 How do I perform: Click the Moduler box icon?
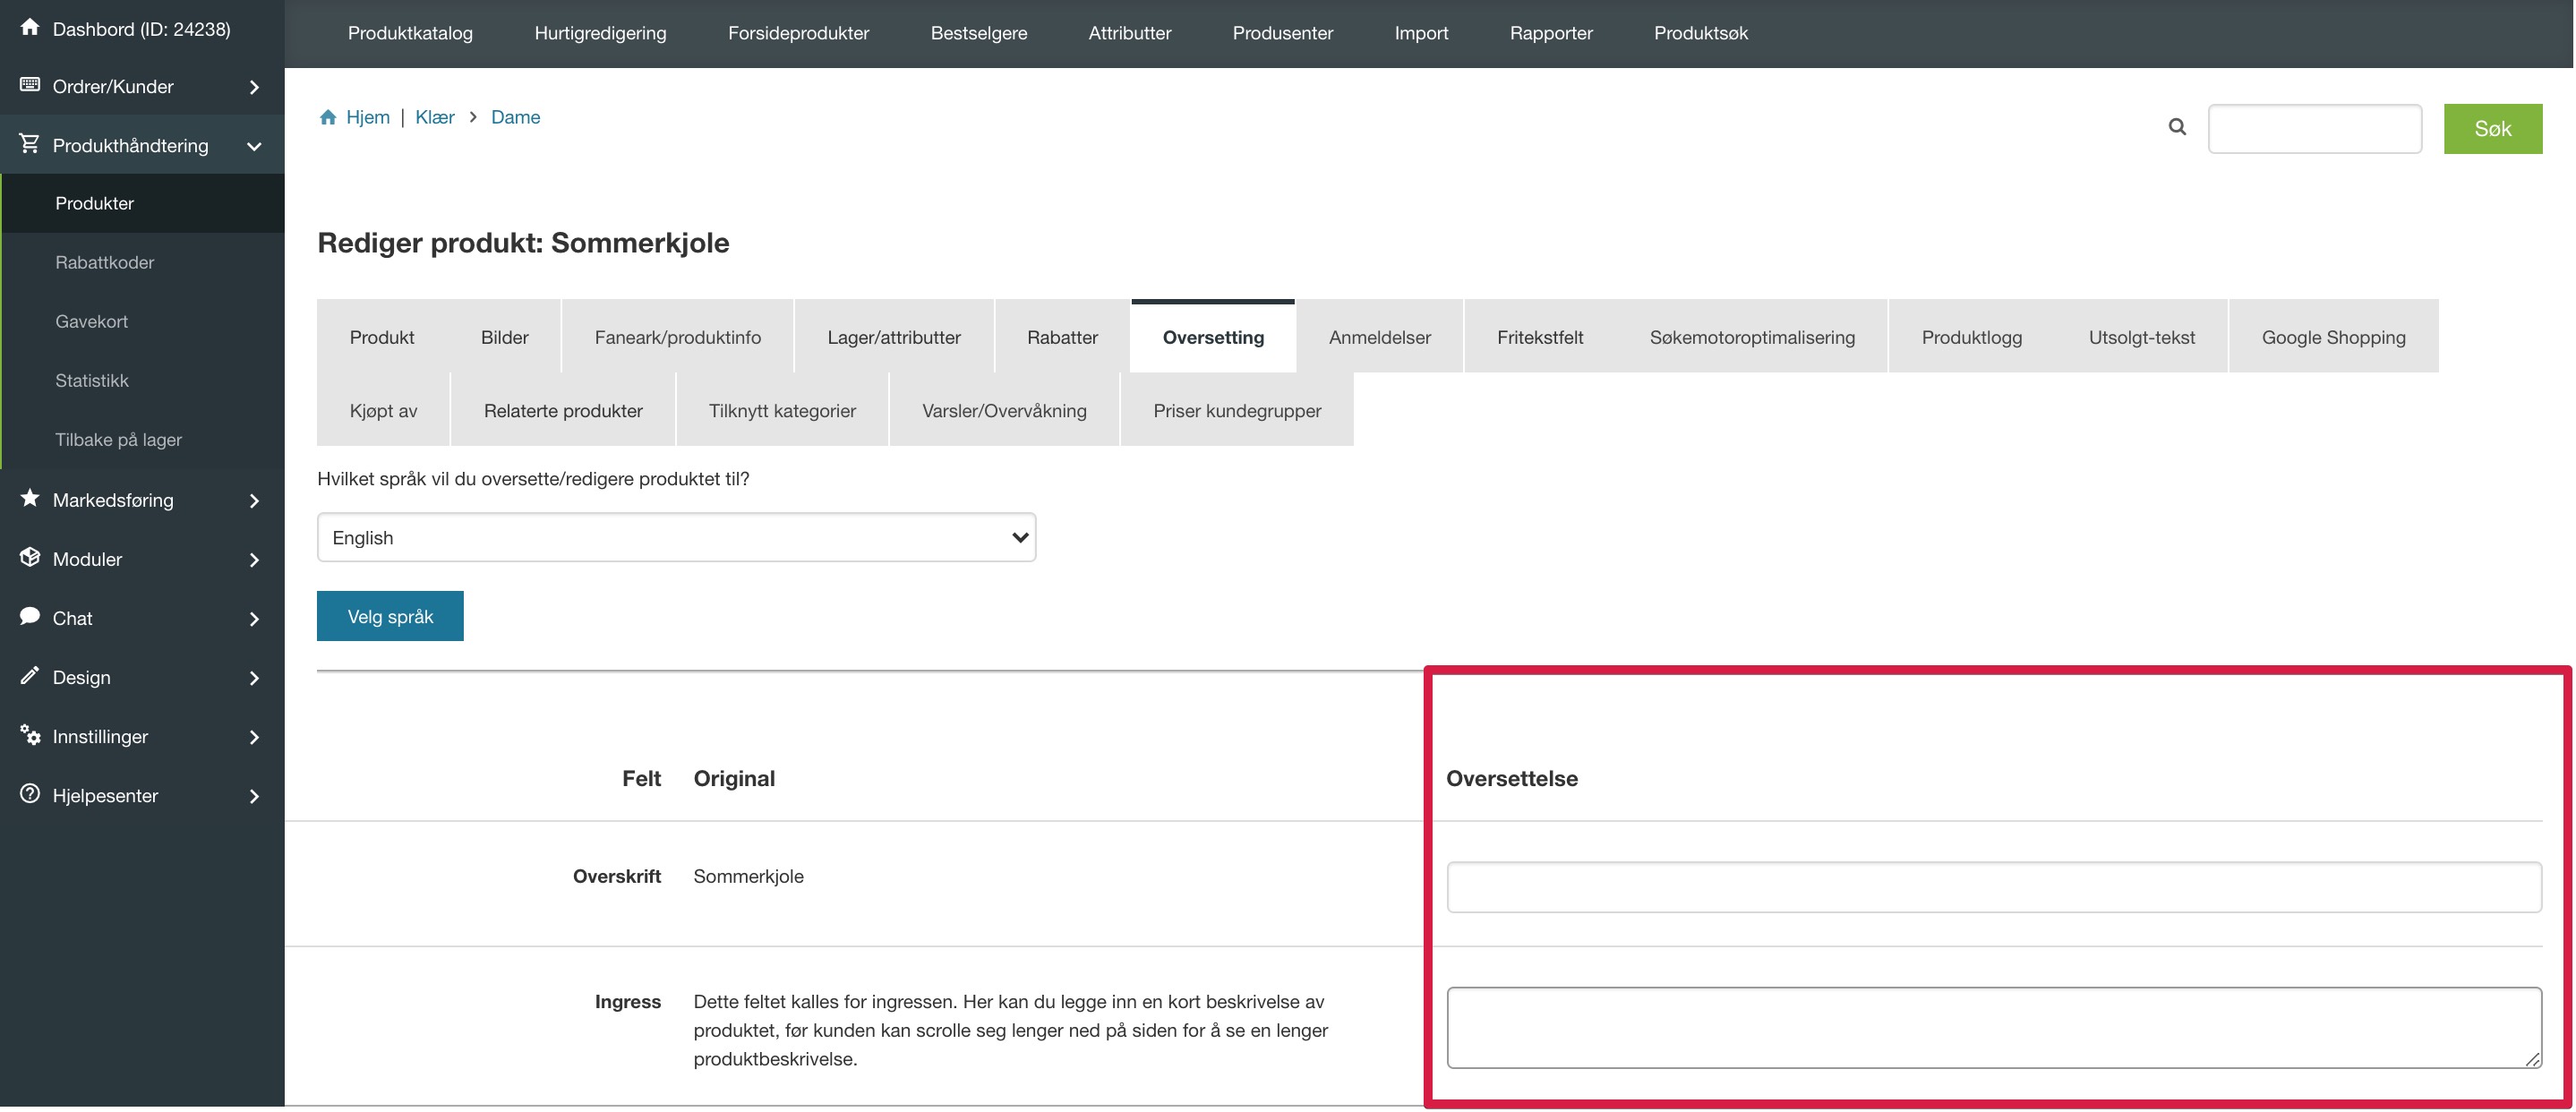[x=30, y=557]
